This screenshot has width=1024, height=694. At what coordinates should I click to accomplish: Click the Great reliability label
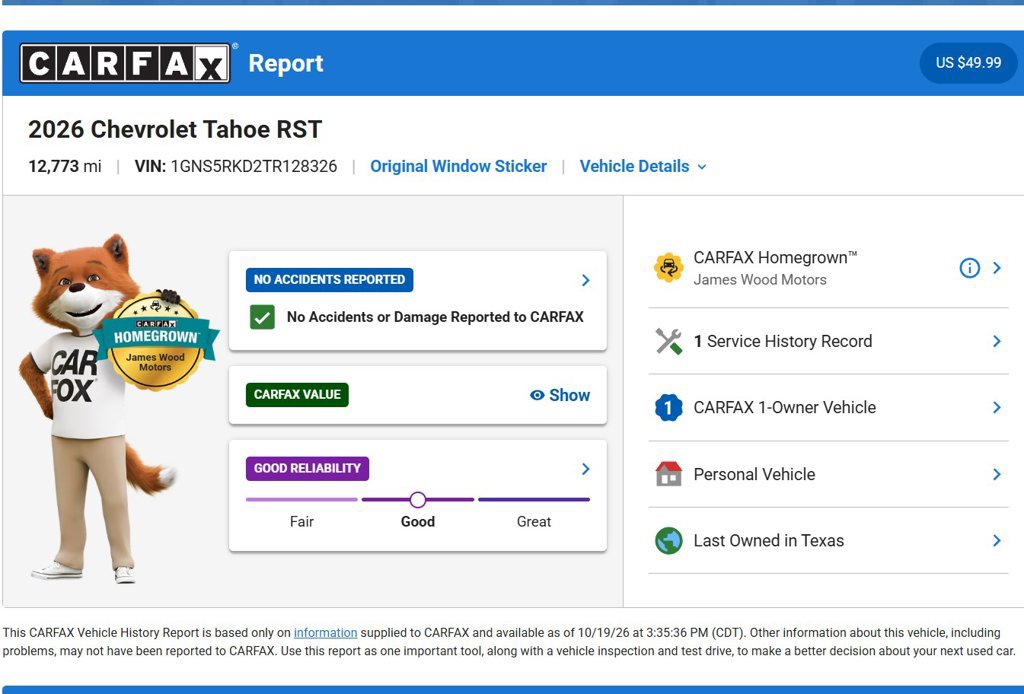534,522
